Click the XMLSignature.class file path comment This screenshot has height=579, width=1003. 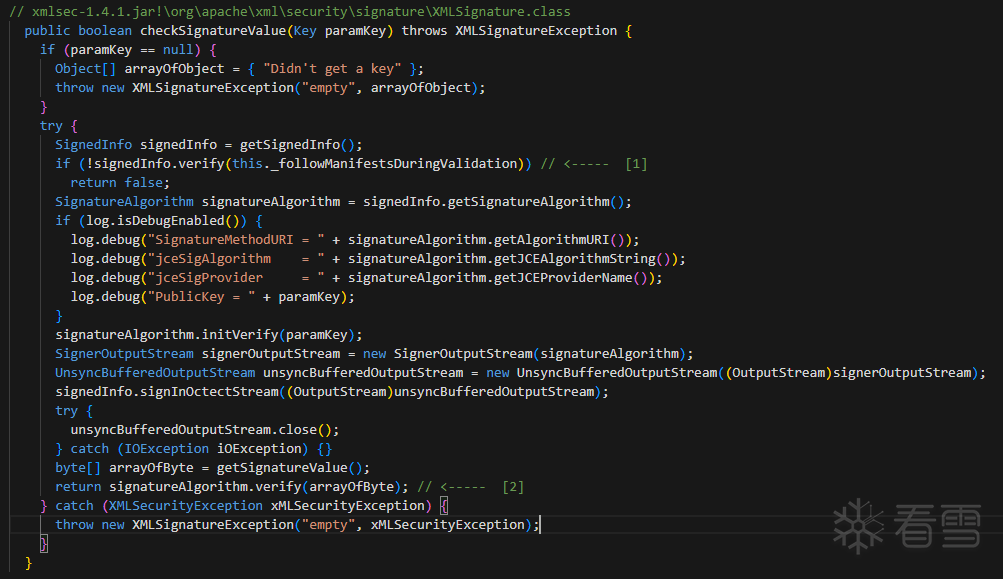click(290, 12)
